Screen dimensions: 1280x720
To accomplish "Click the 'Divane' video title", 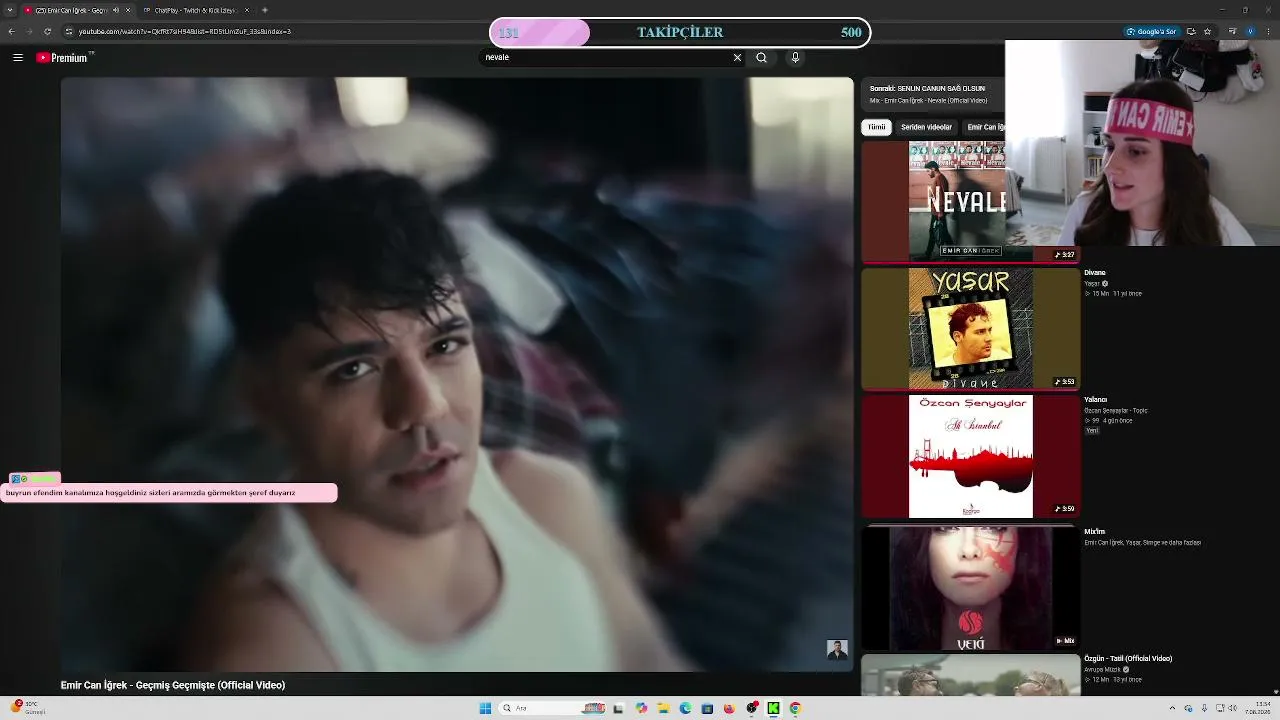I will 1095,273.
